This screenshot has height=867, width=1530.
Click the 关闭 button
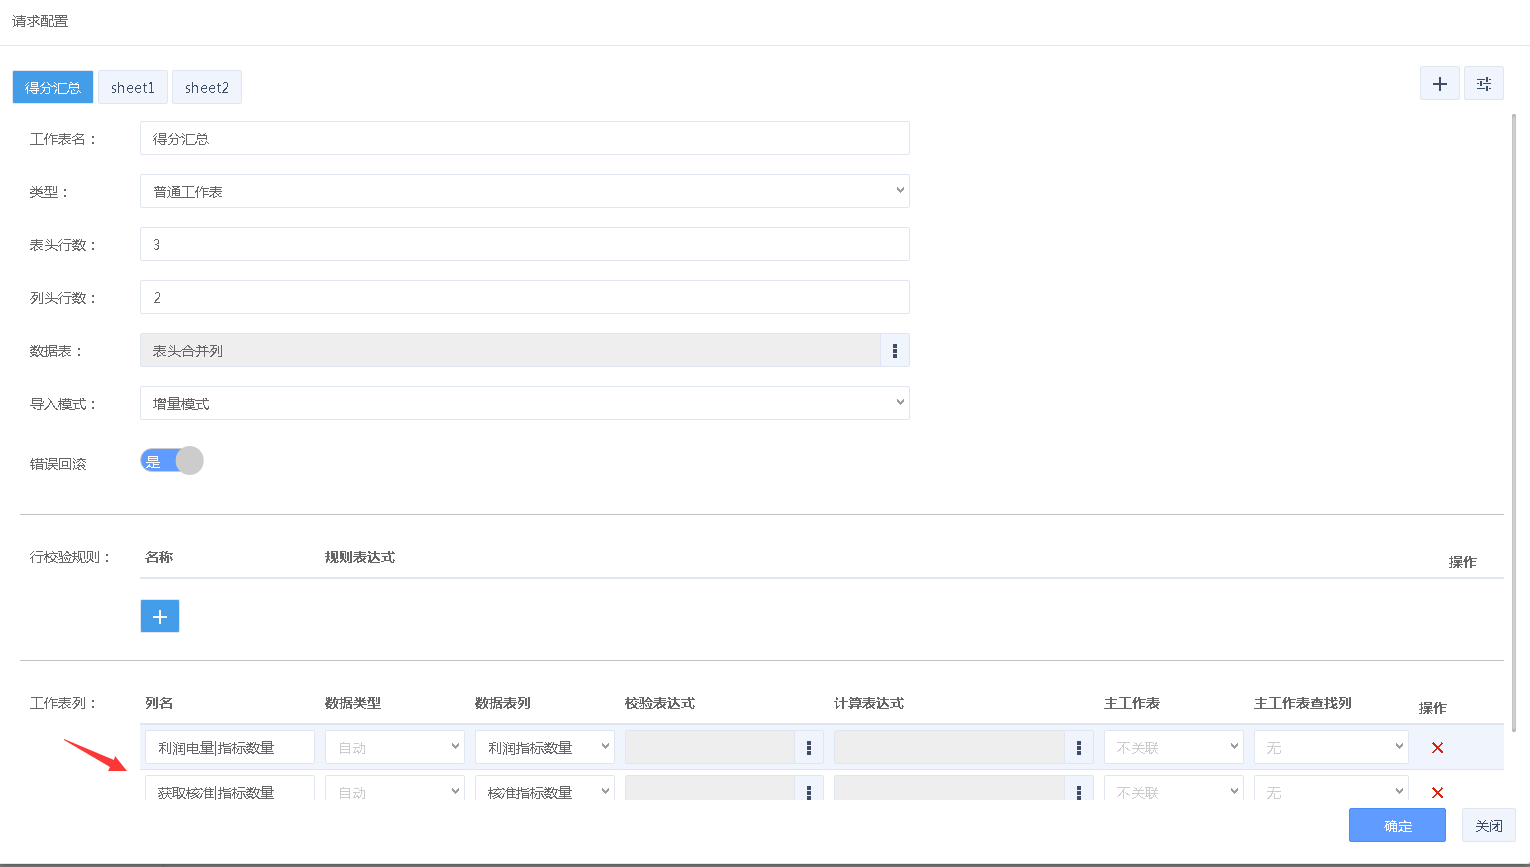[x=1488, y=826]
